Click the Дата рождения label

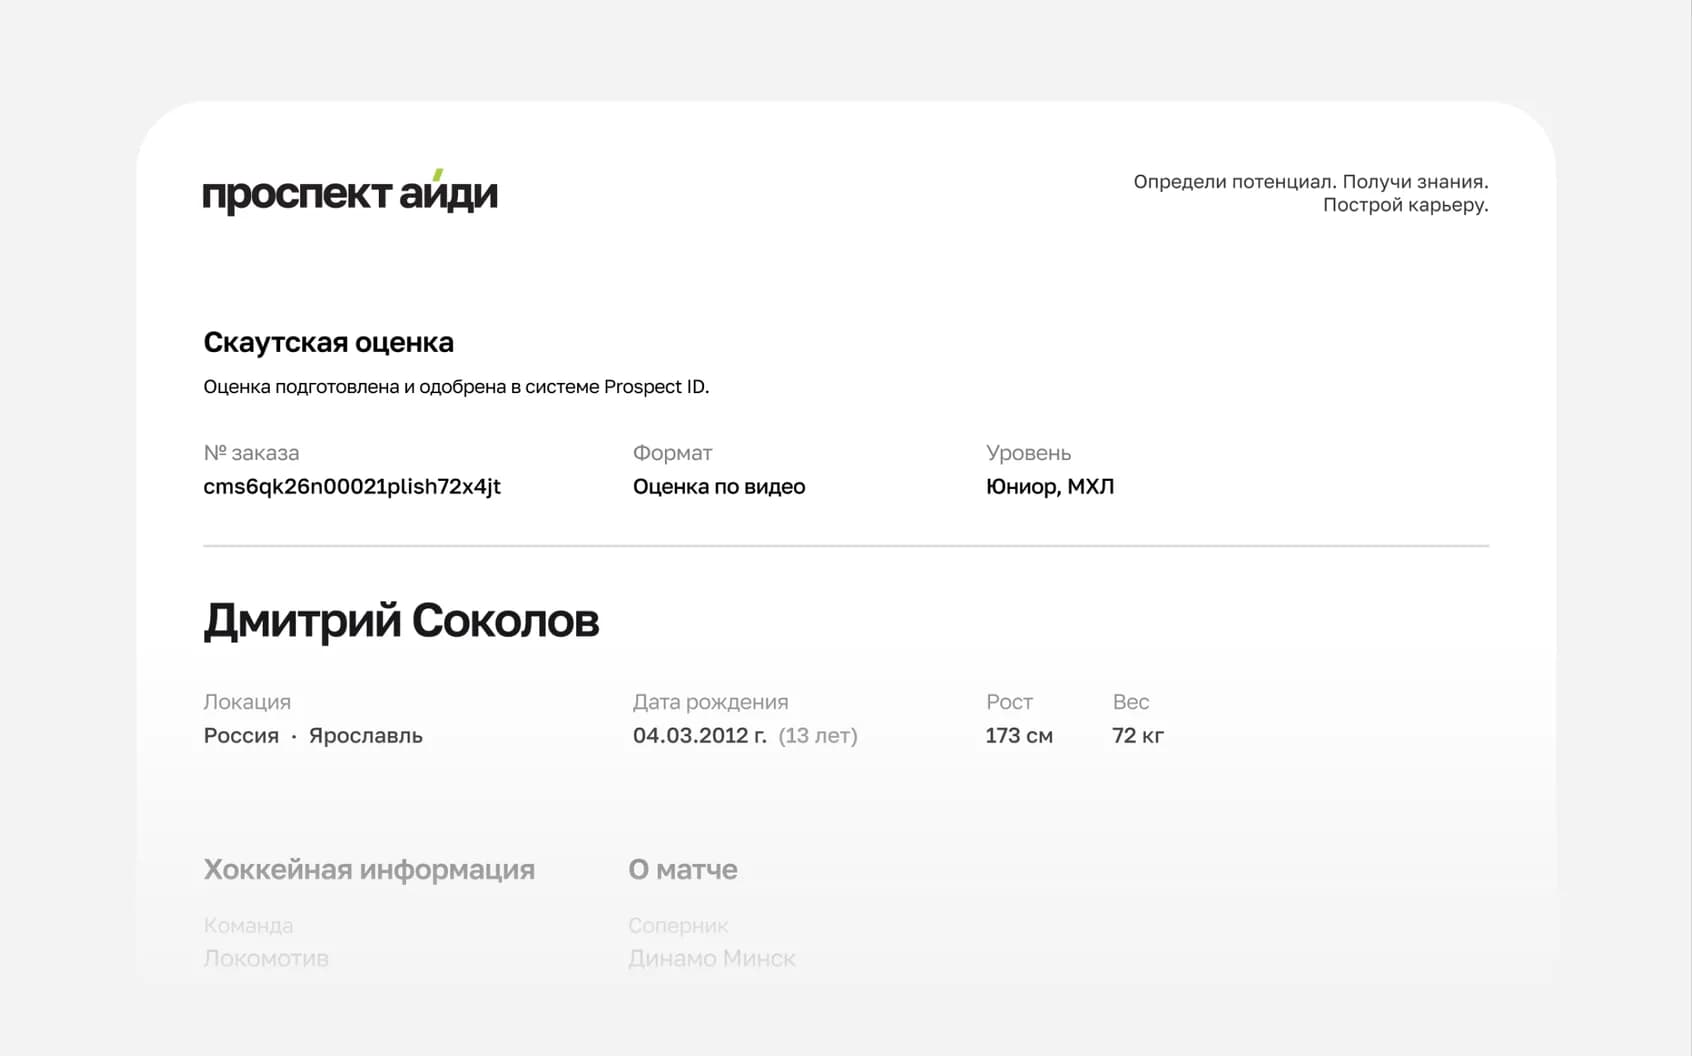[x=711, y=702]
